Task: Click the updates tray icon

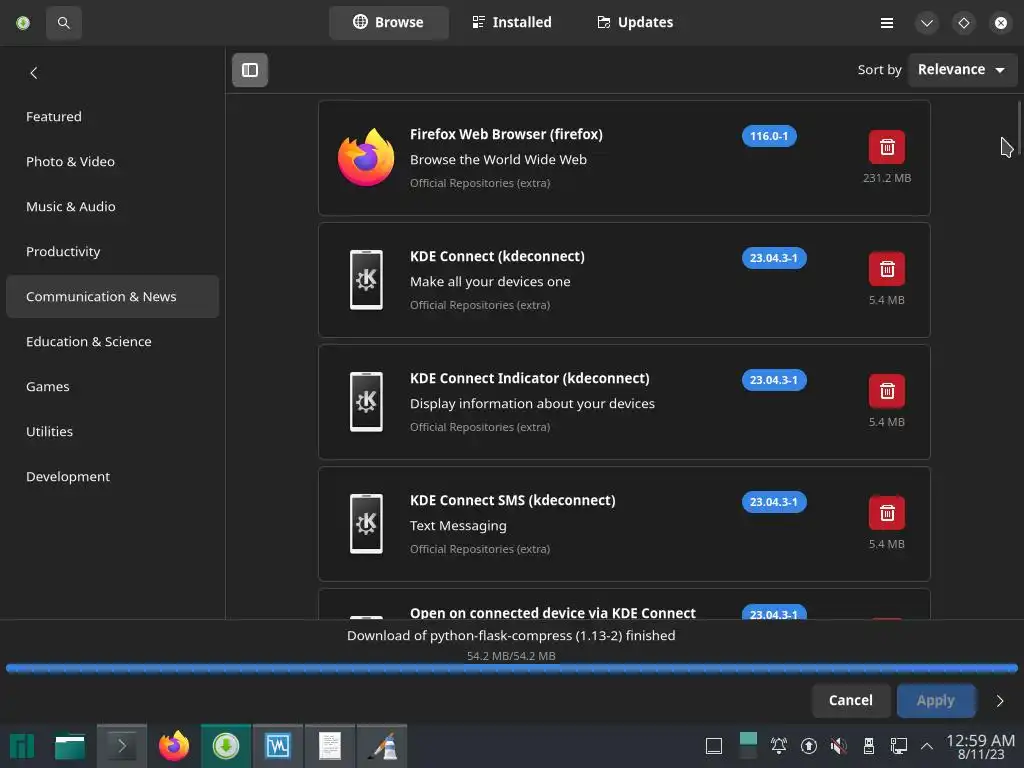Action: (808, 746)
